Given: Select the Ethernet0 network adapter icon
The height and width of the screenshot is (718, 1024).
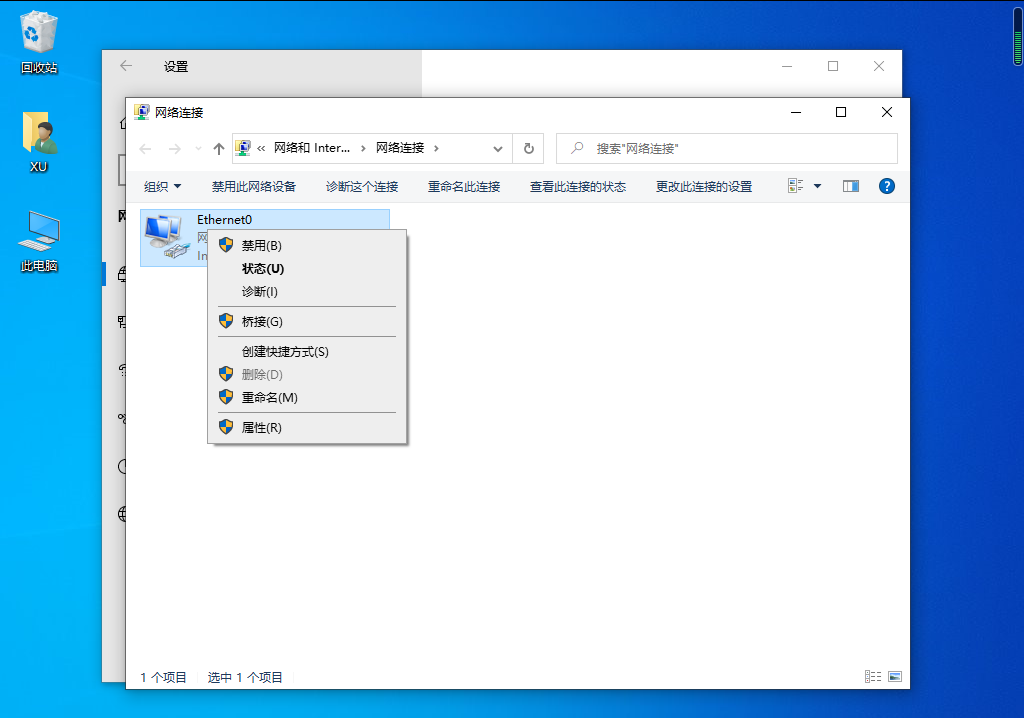Looking at the screenshot, I should (170, 237).
